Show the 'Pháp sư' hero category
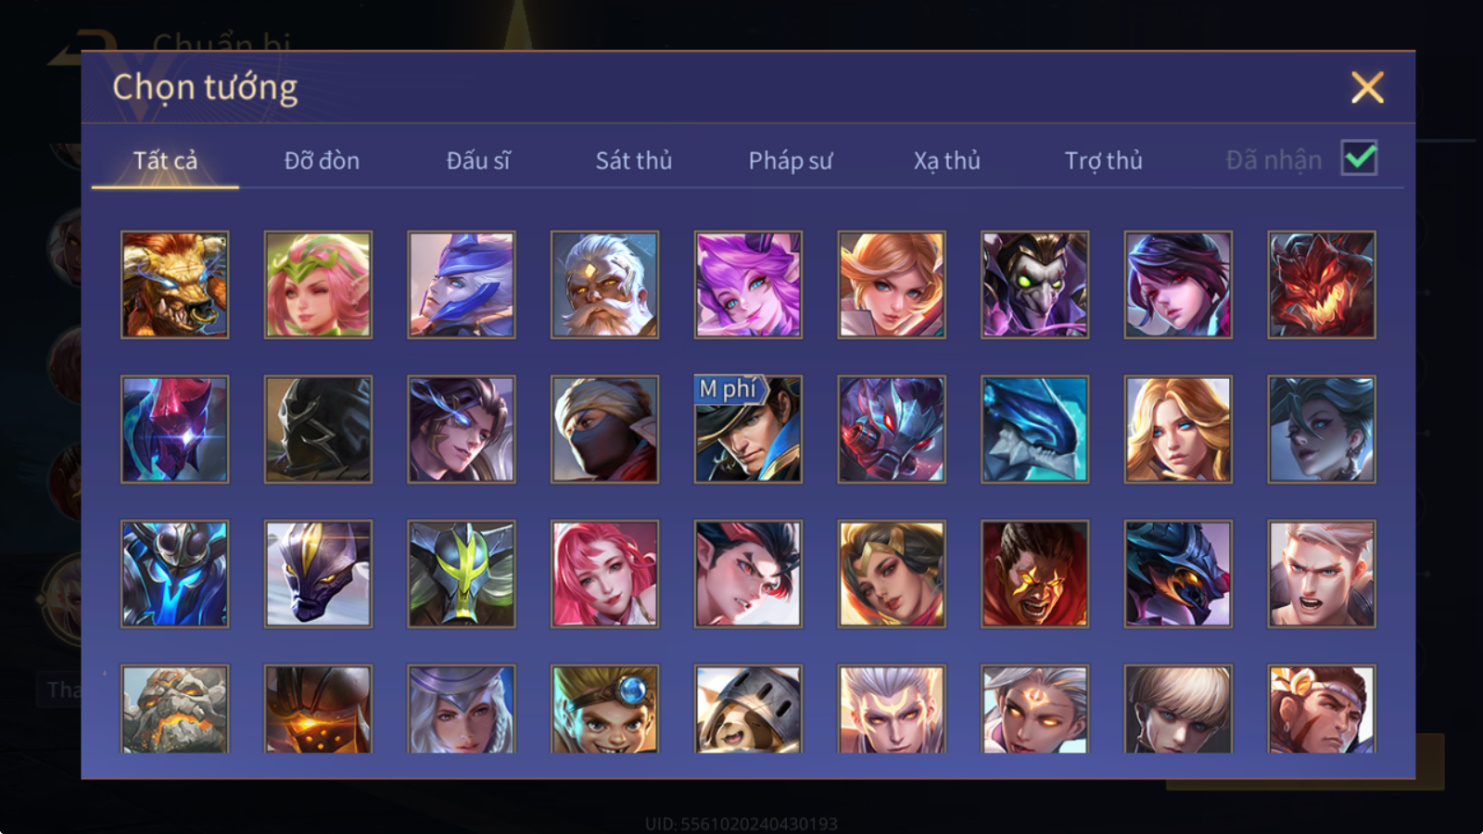 (x=790, y=160)
